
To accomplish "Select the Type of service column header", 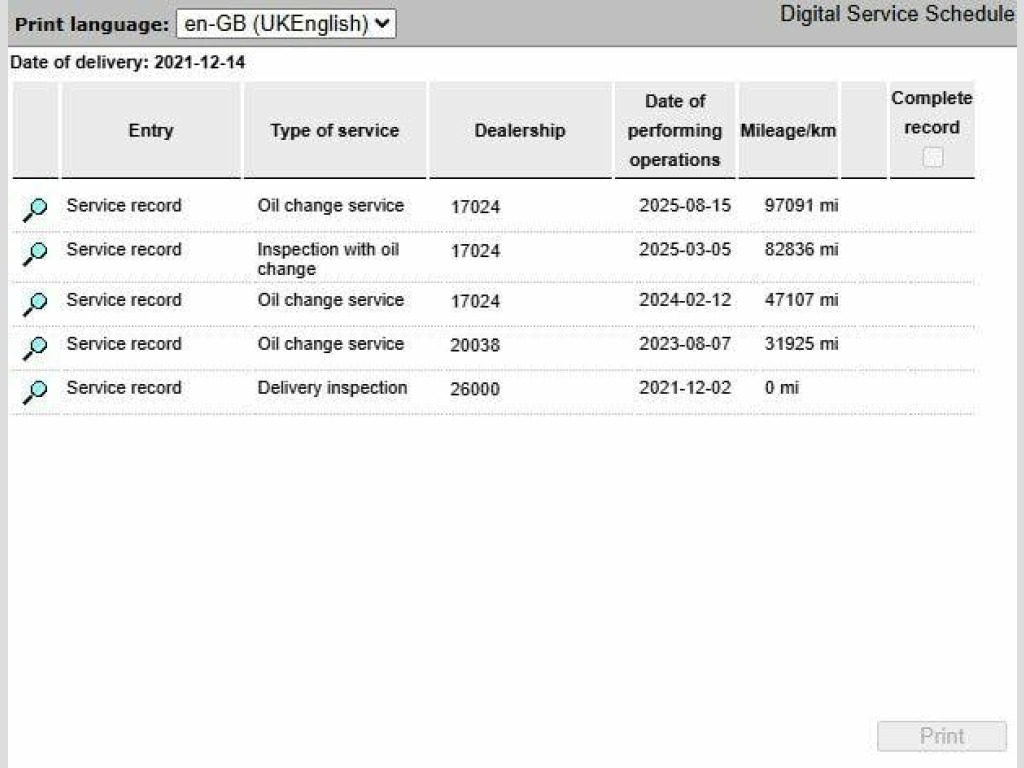I will click(334, 130).
